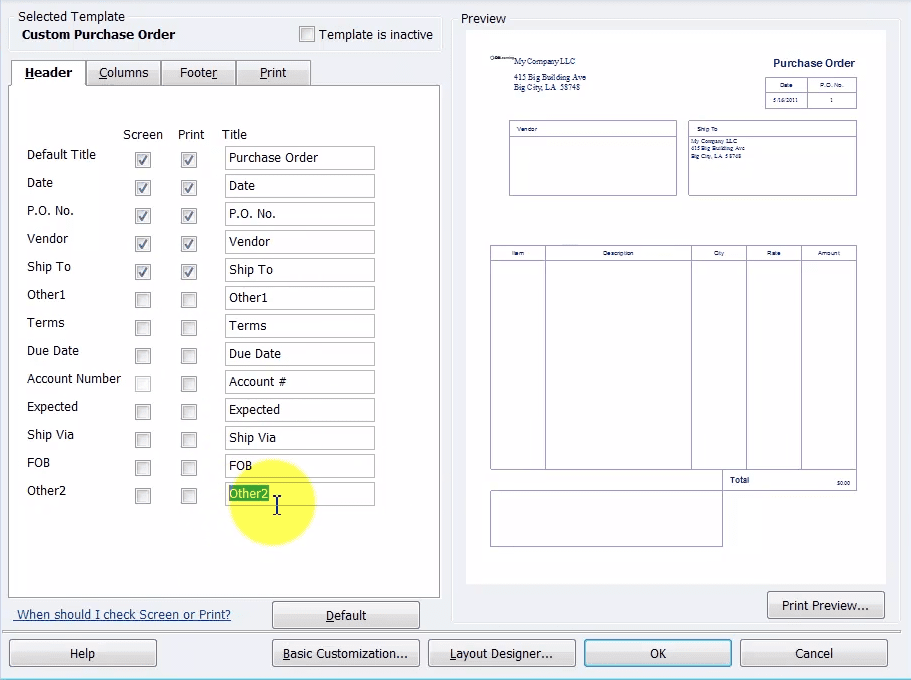
Task: Open the Screen or Print help link
Action: (x=124, y=615)
